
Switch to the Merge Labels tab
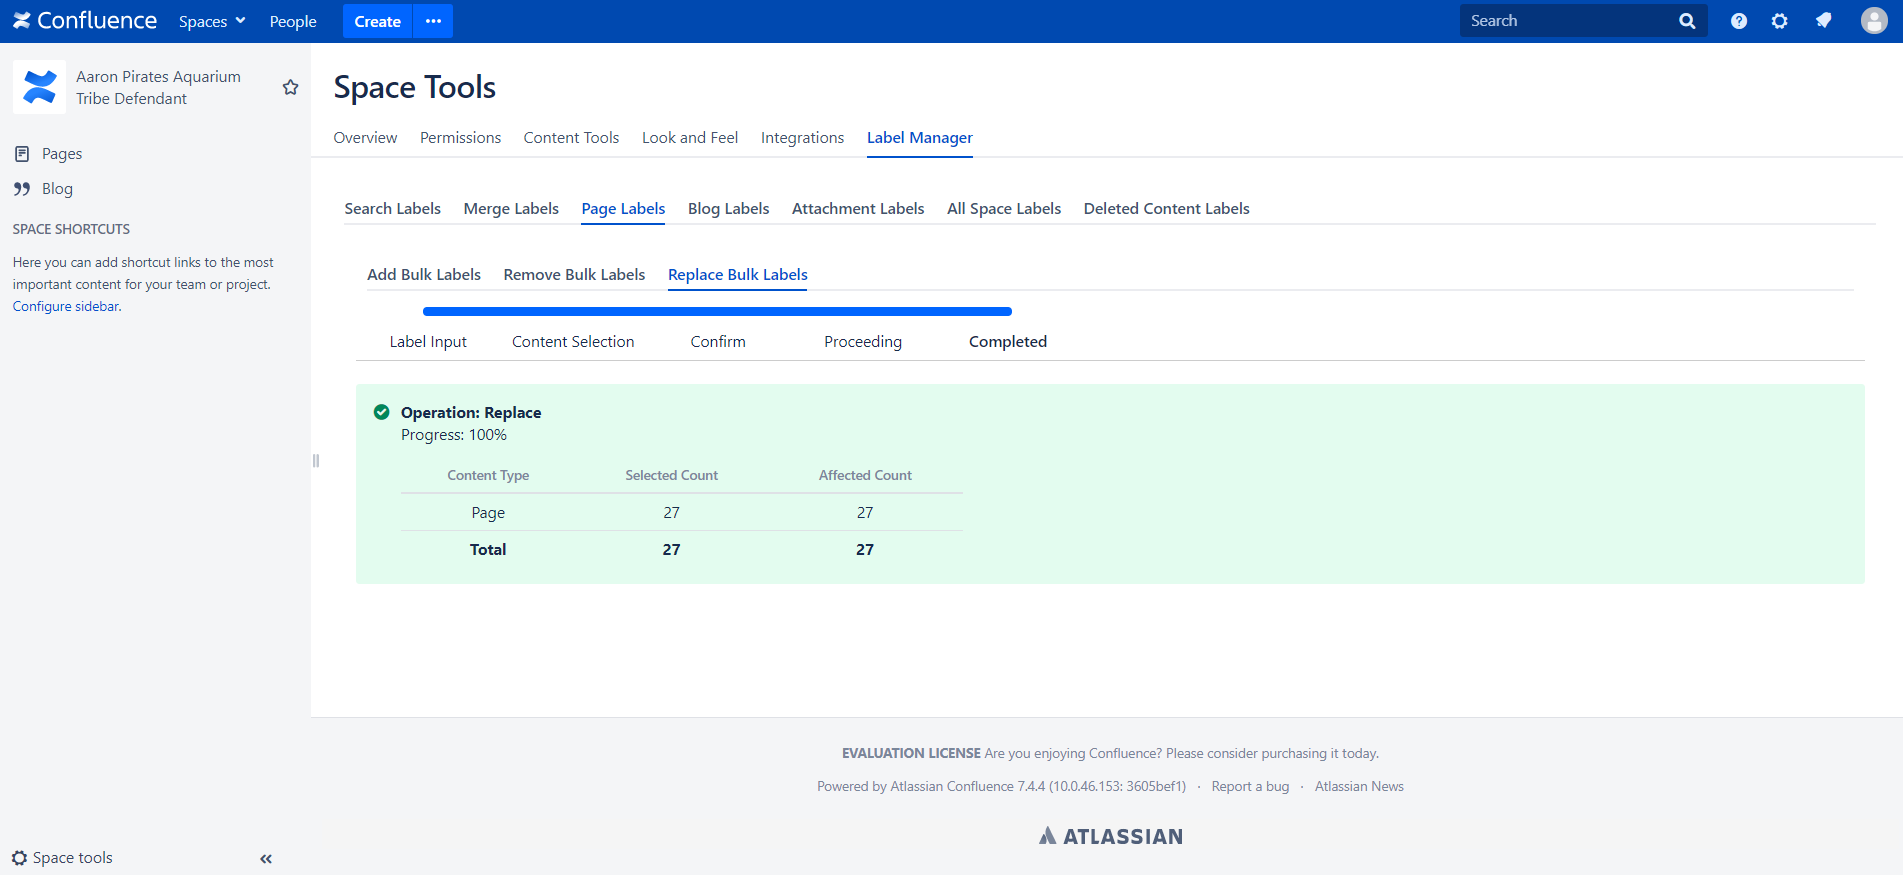[x=511, y=209]
